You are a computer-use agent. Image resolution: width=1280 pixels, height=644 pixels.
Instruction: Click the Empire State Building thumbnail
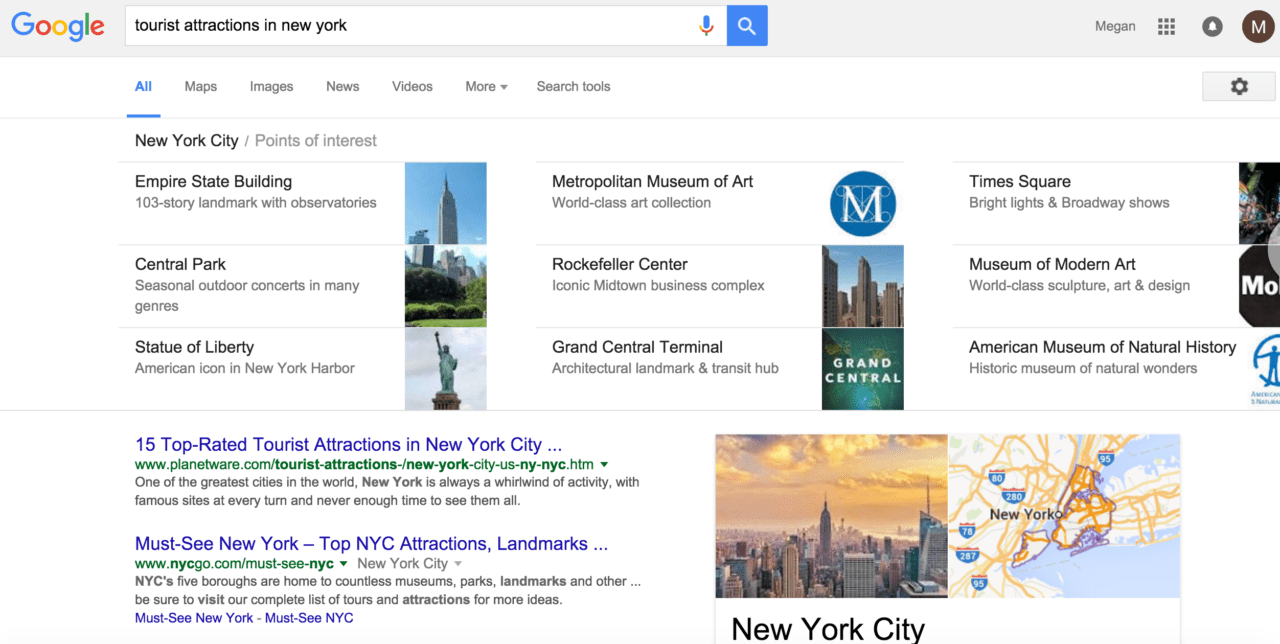coord(445,203)
